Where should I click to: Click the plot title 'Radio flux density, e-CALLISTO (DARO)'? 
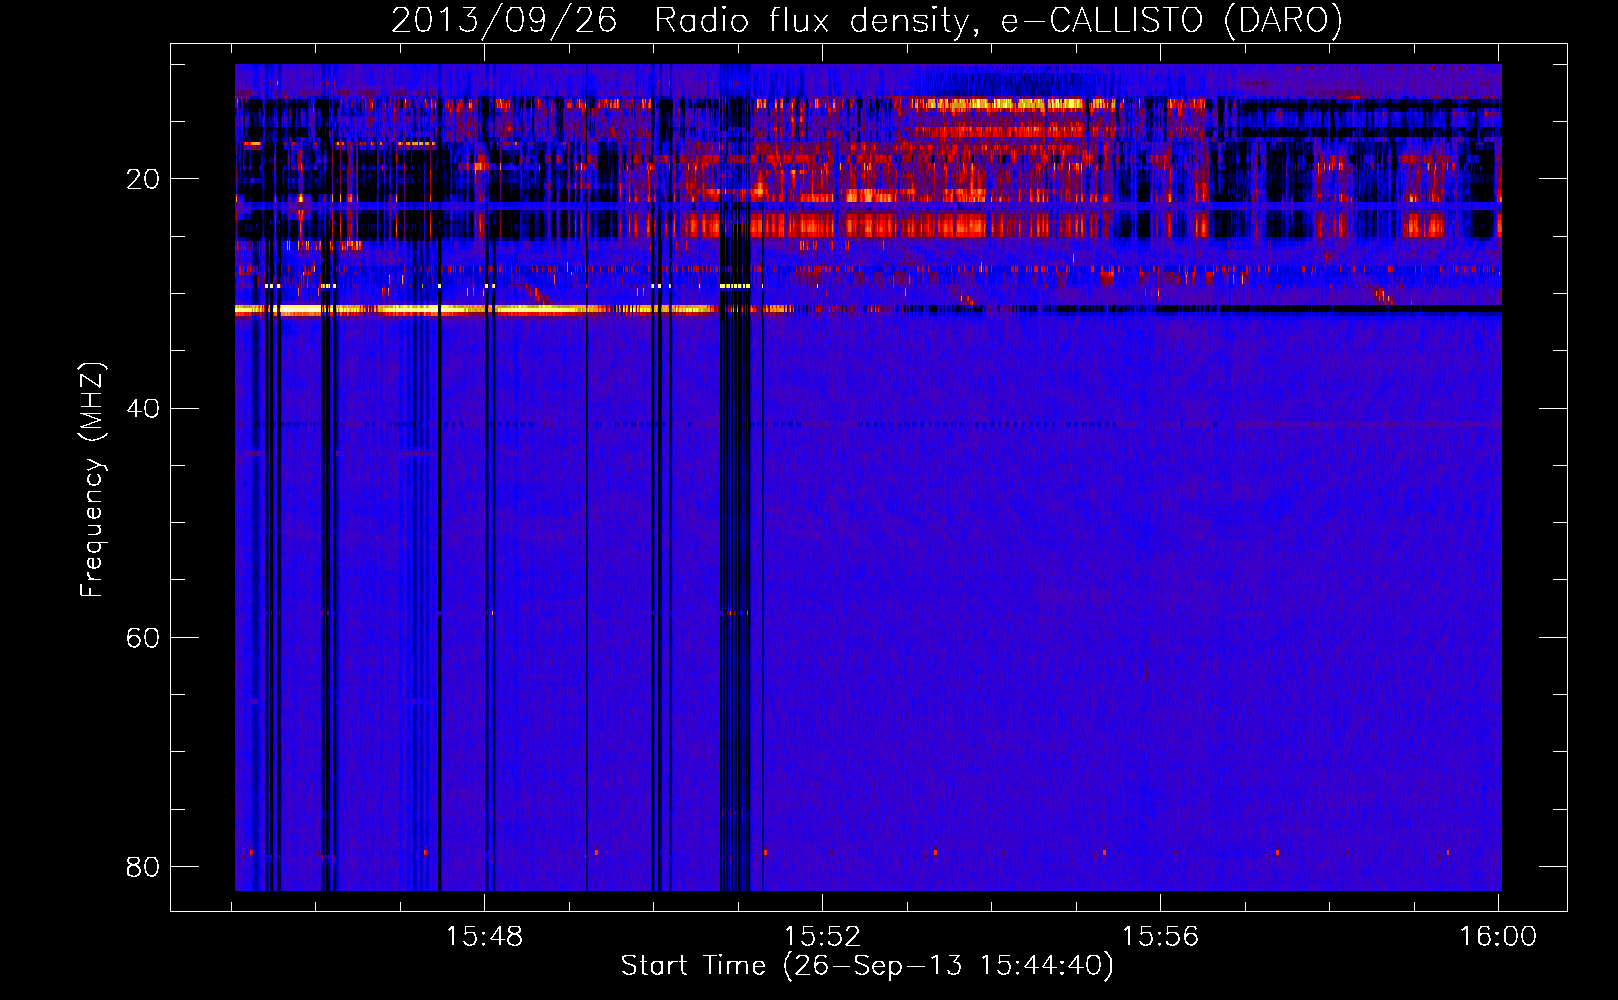pyautogui.click(x=998, y=21)
